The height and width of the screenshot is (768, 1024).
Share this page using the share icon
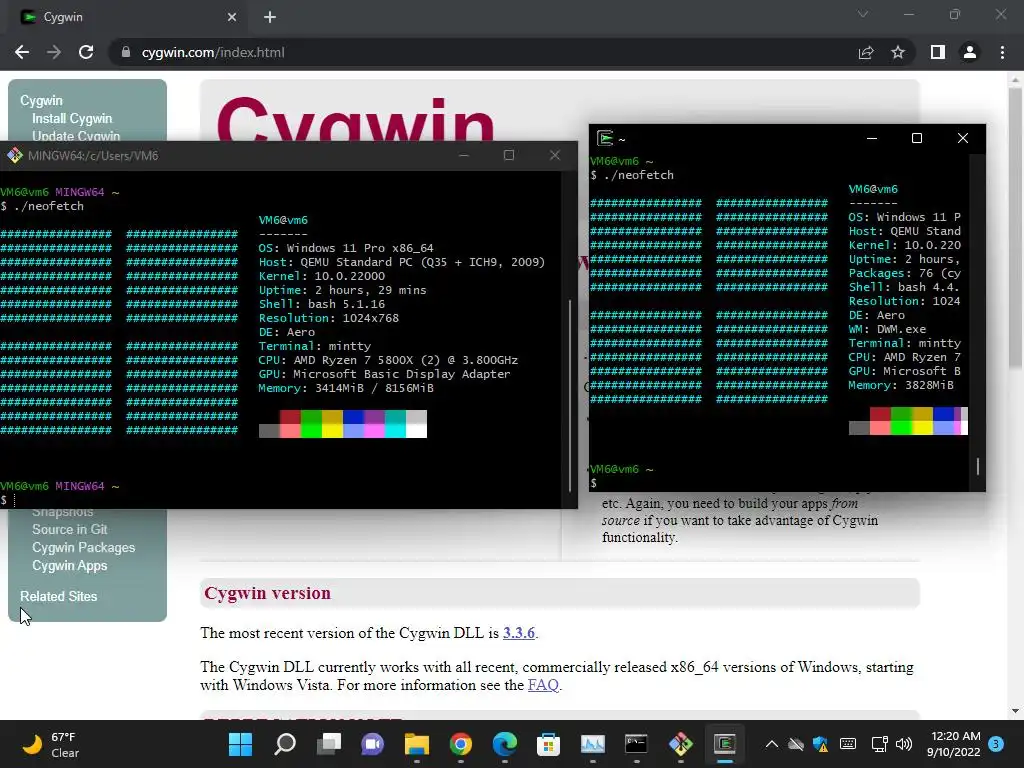point(866,52)
